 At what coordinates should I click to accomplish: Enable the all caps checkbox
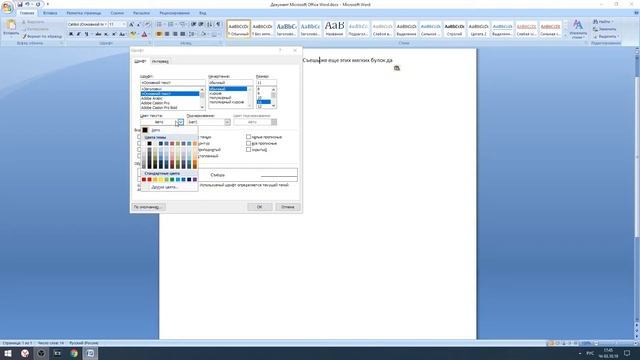point(248,143)
